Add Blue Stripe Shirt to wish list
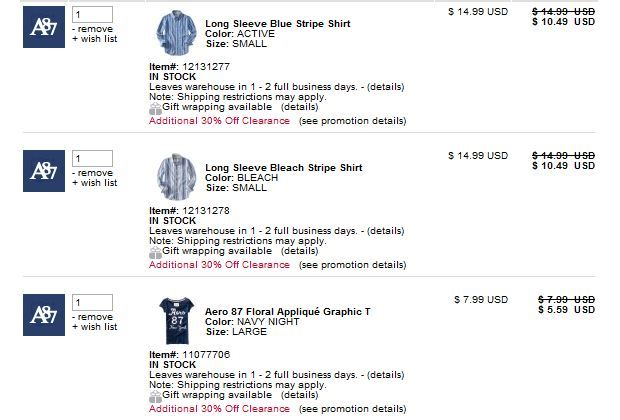 (95, 39)
